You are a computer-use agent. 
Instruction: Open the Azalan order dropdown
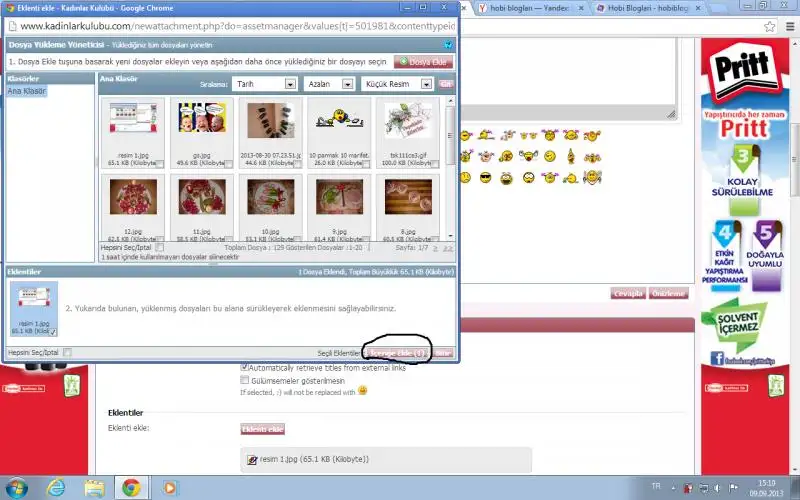[329, 84]
